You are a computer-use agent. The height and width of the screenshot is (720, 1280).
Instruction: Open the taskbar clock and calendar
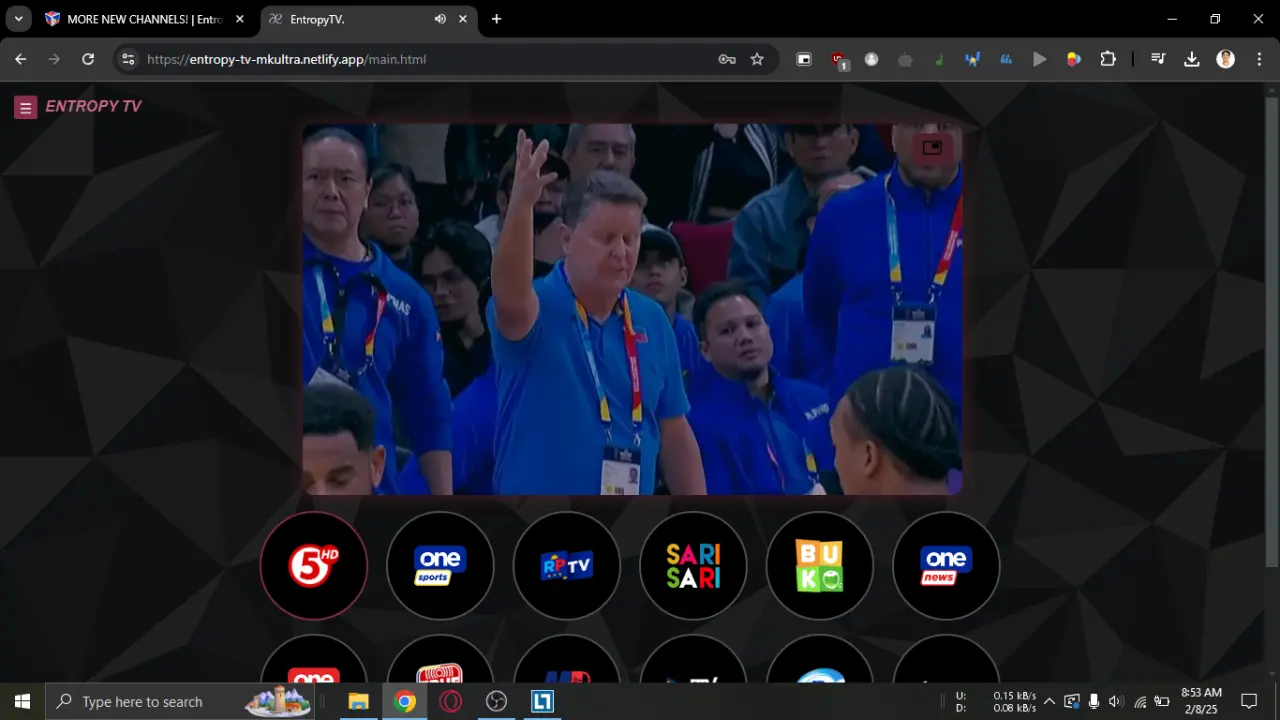(1201, 701)
